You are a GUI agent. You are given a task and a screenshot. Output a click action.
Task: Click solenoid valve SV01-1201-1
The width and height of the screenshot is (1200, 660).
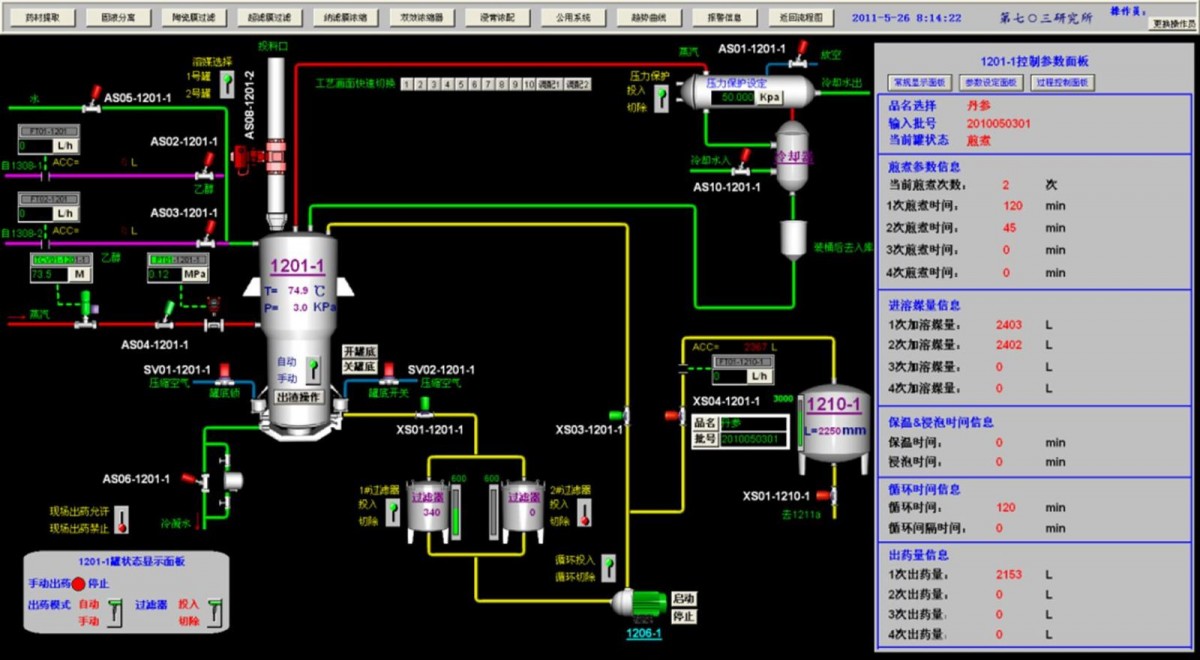226,375
